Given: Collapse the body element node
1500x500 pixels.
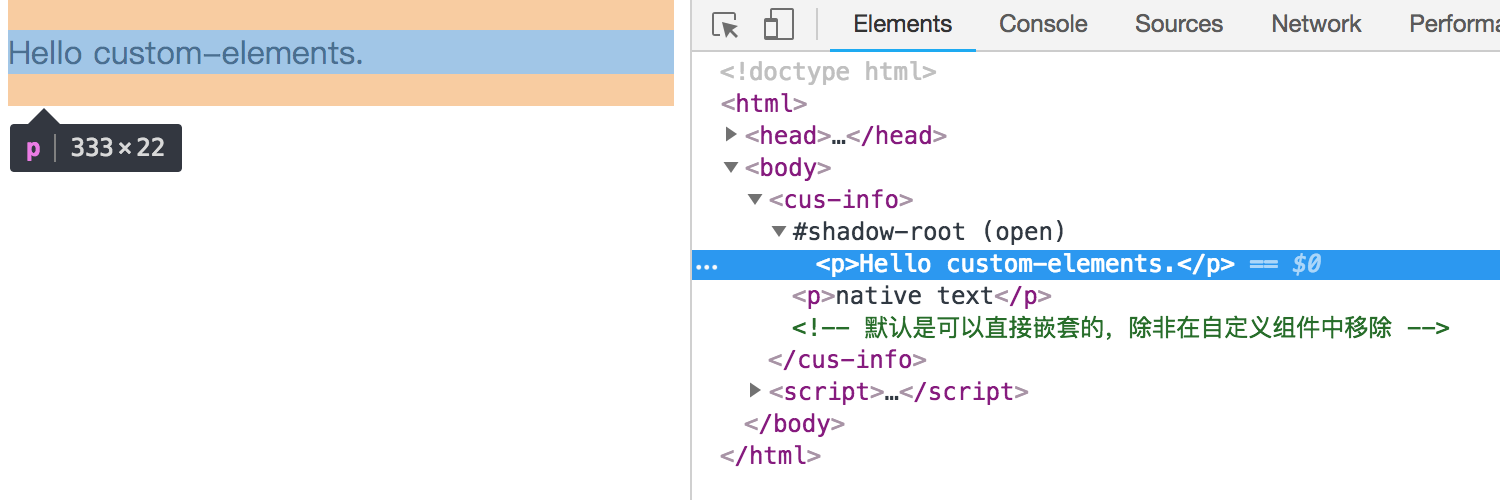Looking at the screenshot, I should [x=732, y=167].
